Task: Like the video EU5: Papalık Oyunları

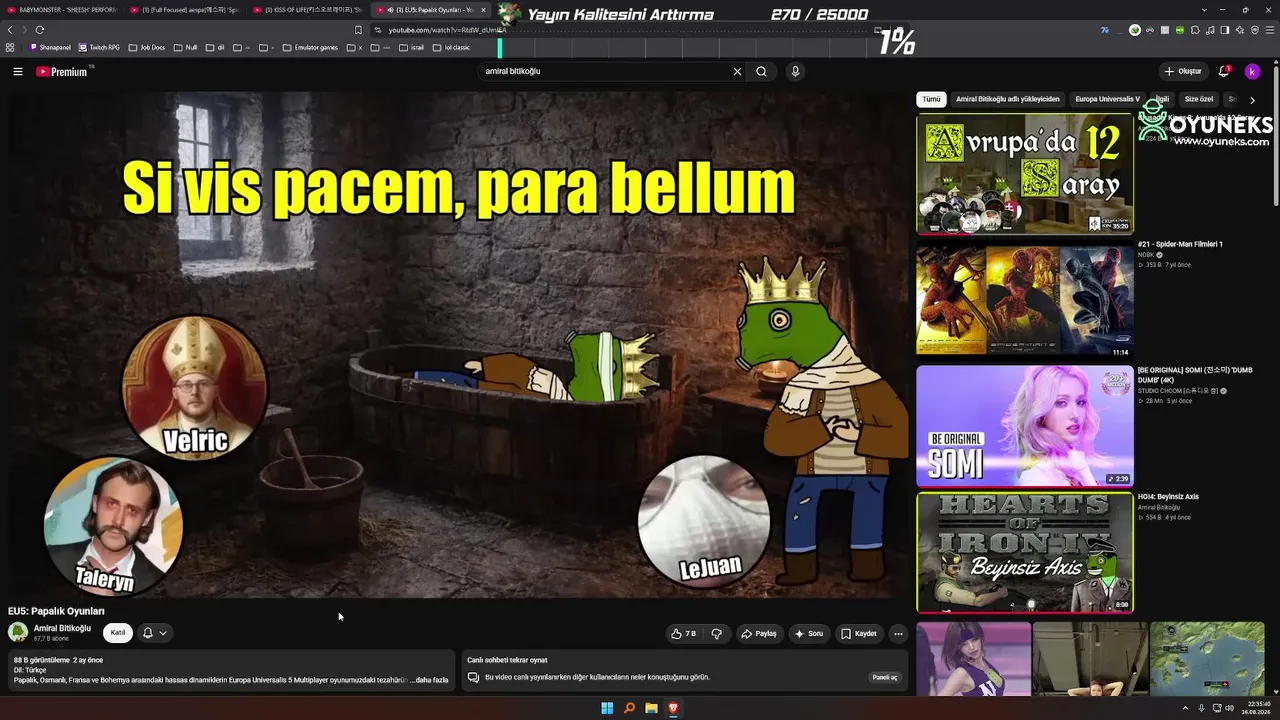Action: point(684,633)
